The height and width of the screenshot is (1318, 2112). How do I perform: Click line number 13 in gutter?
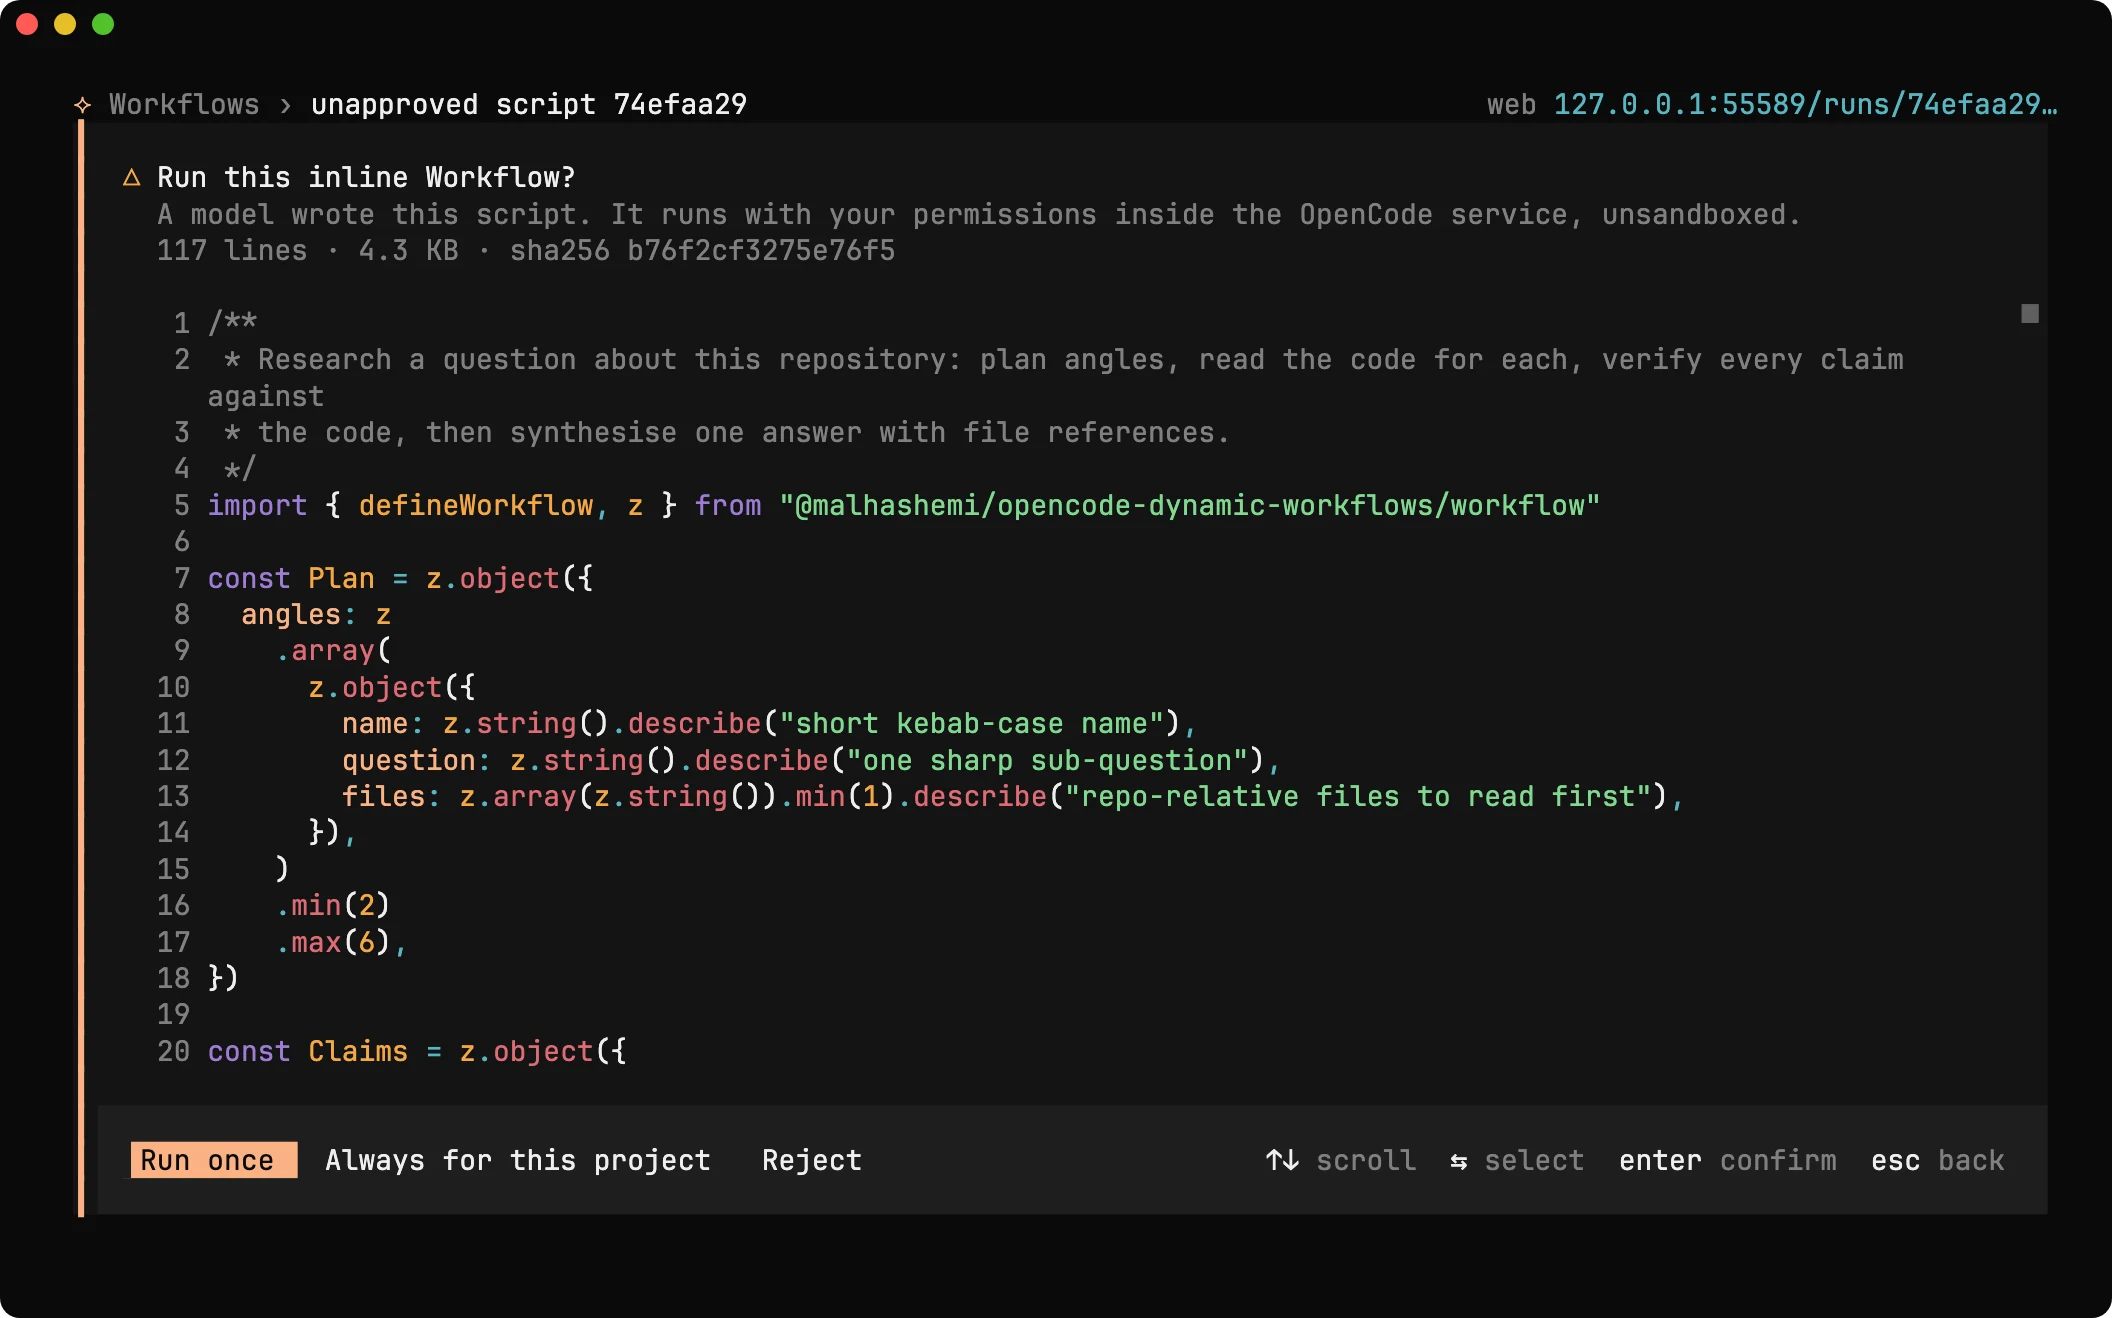pos(173,796)
